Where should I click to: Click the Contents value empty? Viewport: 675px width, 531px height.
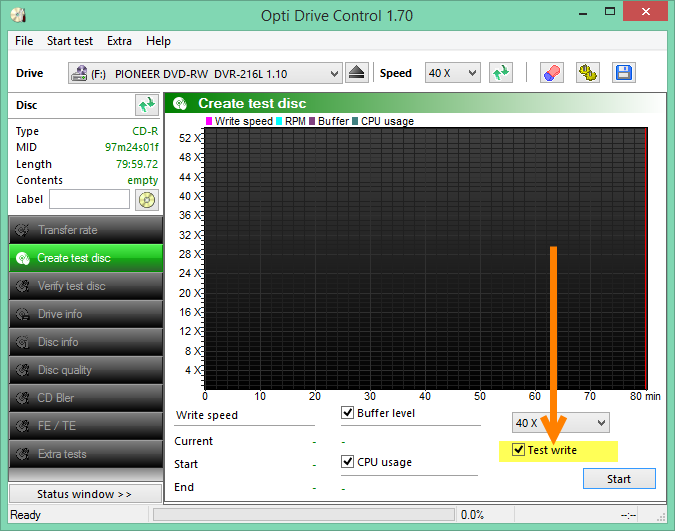143,180
